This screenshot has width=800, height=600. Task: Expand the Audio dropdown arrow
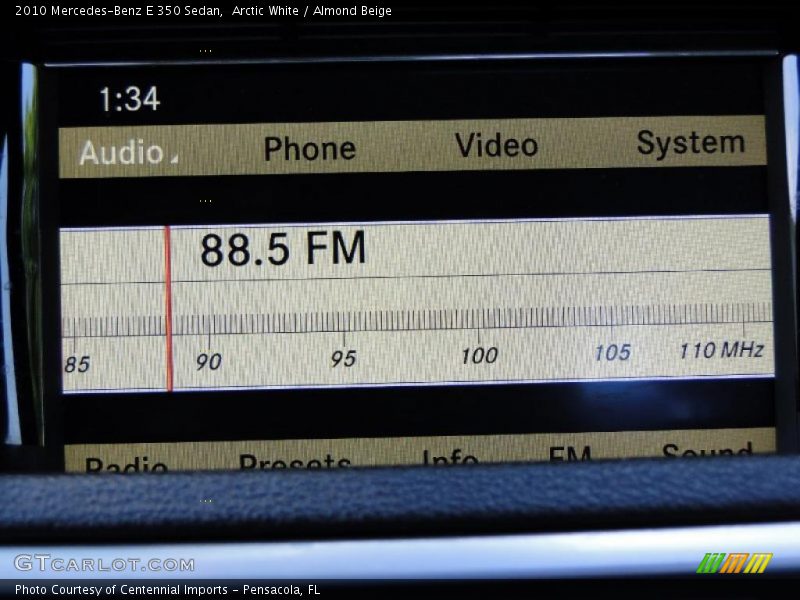click(x=174, y=159)
